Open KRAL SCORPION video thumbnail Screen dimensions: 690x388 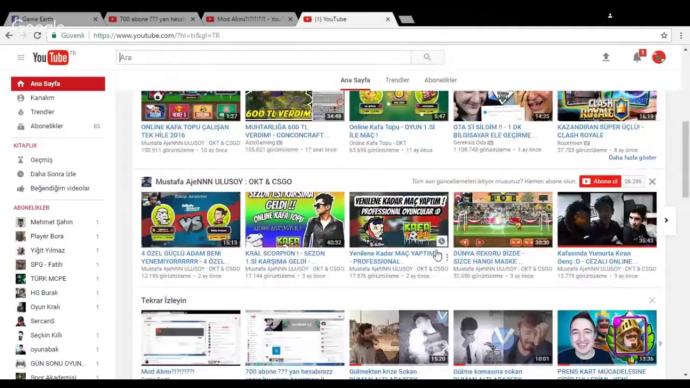295,220
